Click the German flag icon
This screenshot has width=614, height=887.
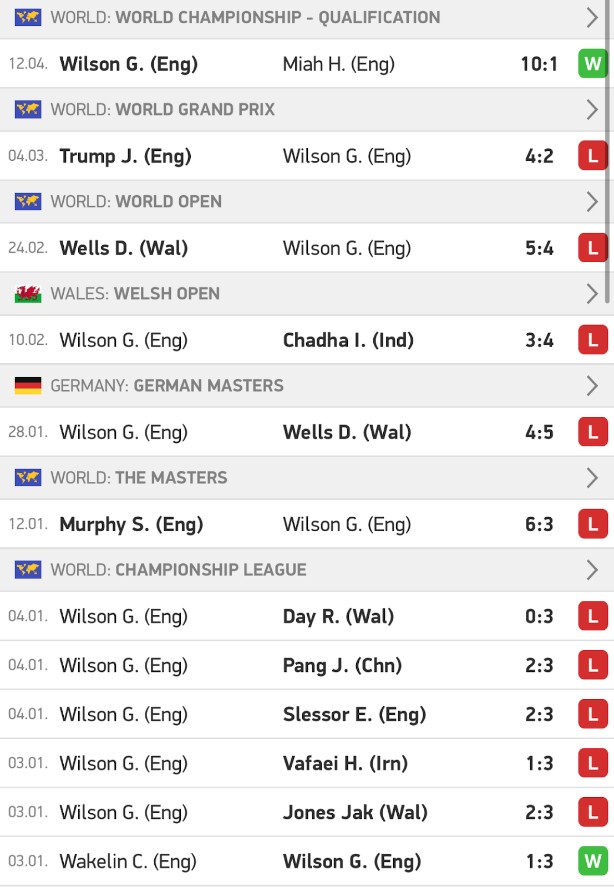[x=28, y=386]
